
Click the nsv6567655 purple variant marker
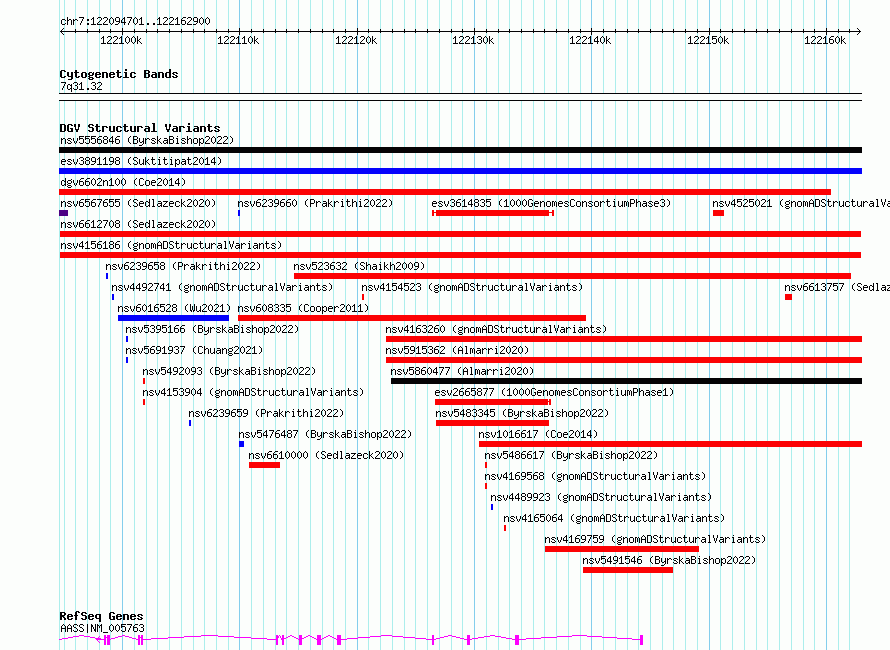(x=64, y=213)
